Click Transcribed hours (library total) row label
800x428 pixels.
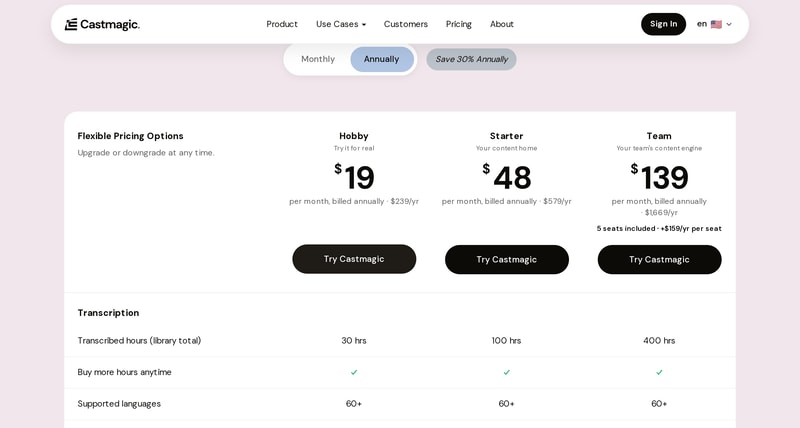tap(139, 341)
